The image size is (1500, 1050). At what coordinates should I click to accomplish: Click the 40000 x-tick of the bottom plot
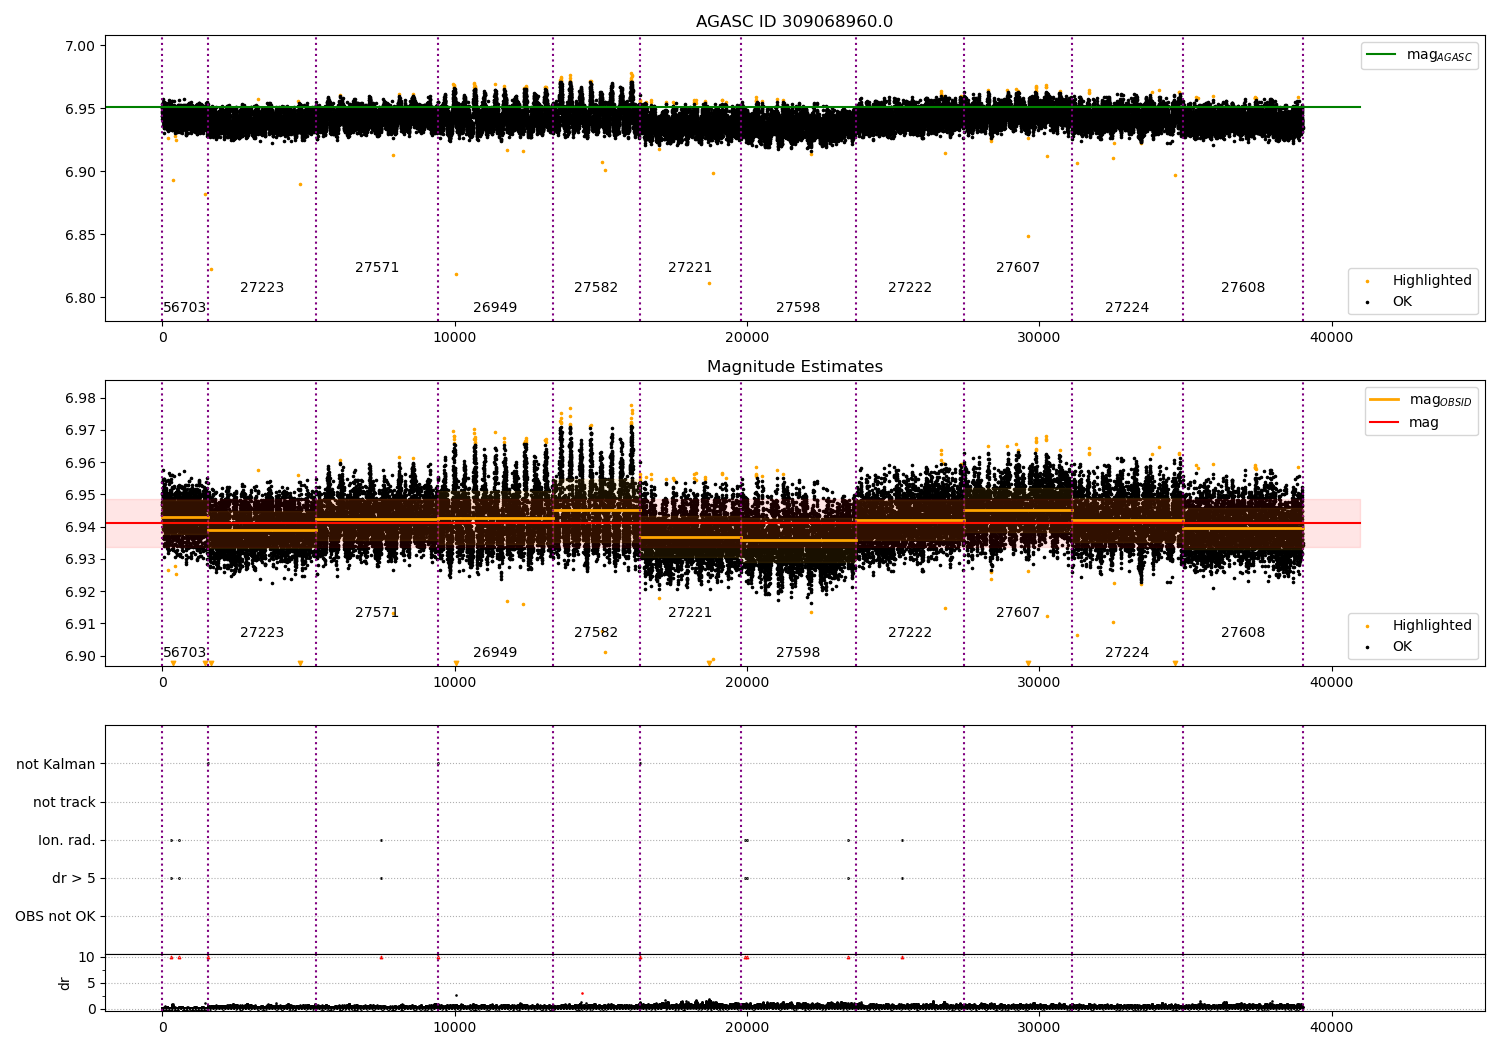coord(1331,1027)
